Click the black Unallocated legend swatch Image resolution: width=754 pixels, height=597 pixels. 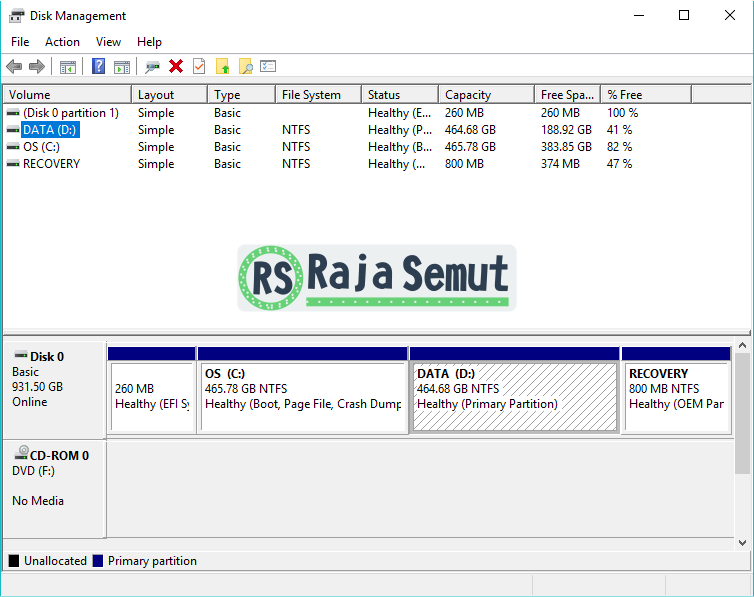[14, 561]
